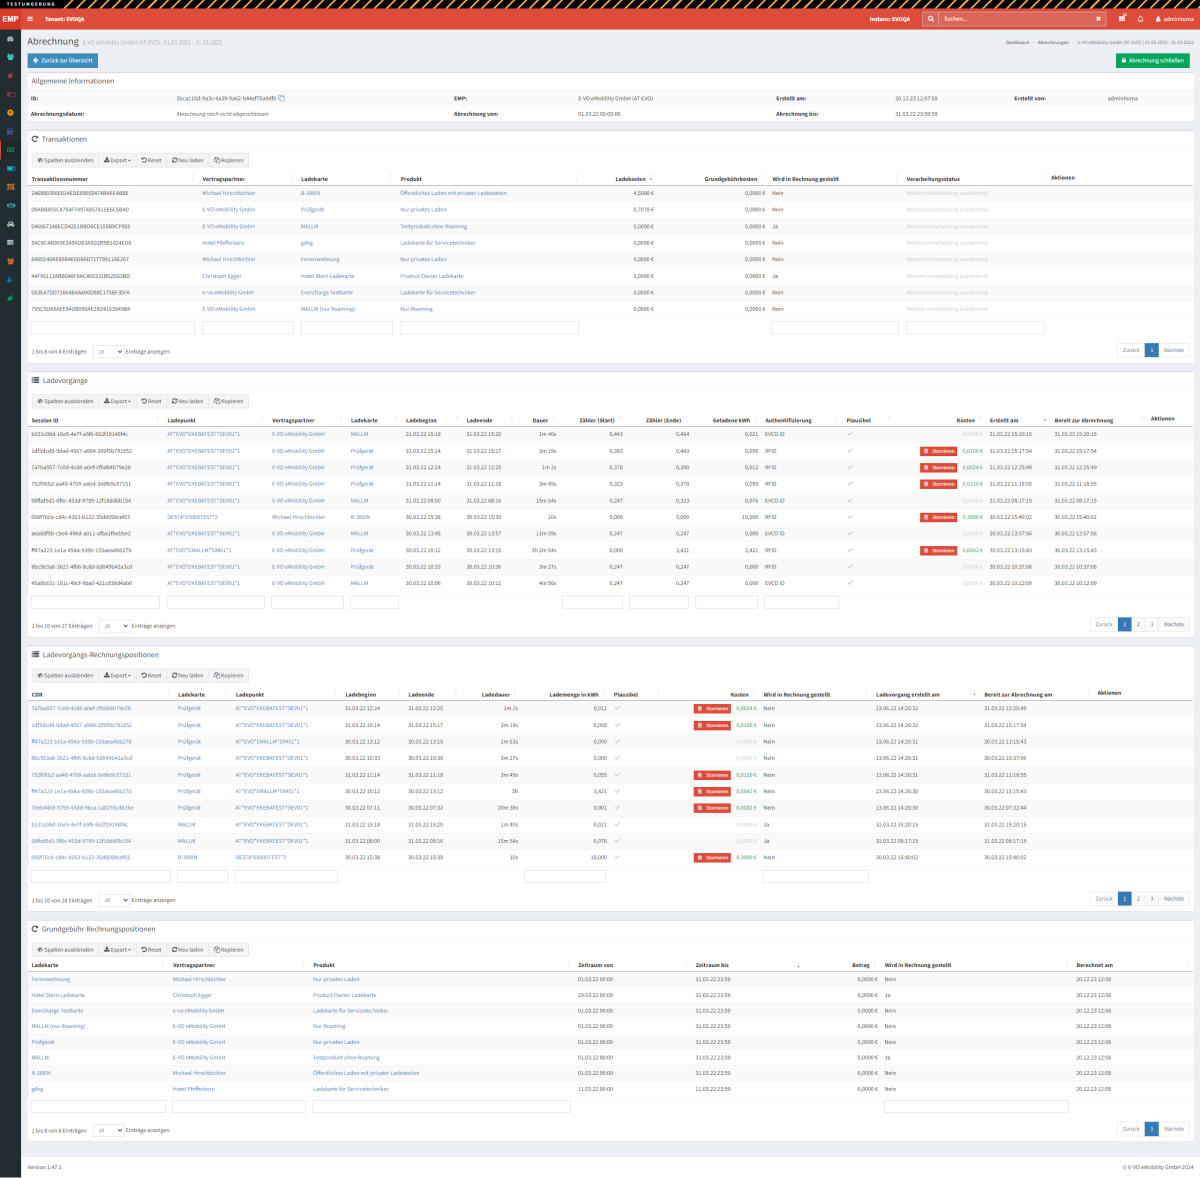The width and height of the screenshot is (1200, 1178).
Task: Open the notifications bell icon
Action: tap(1140, 19)
